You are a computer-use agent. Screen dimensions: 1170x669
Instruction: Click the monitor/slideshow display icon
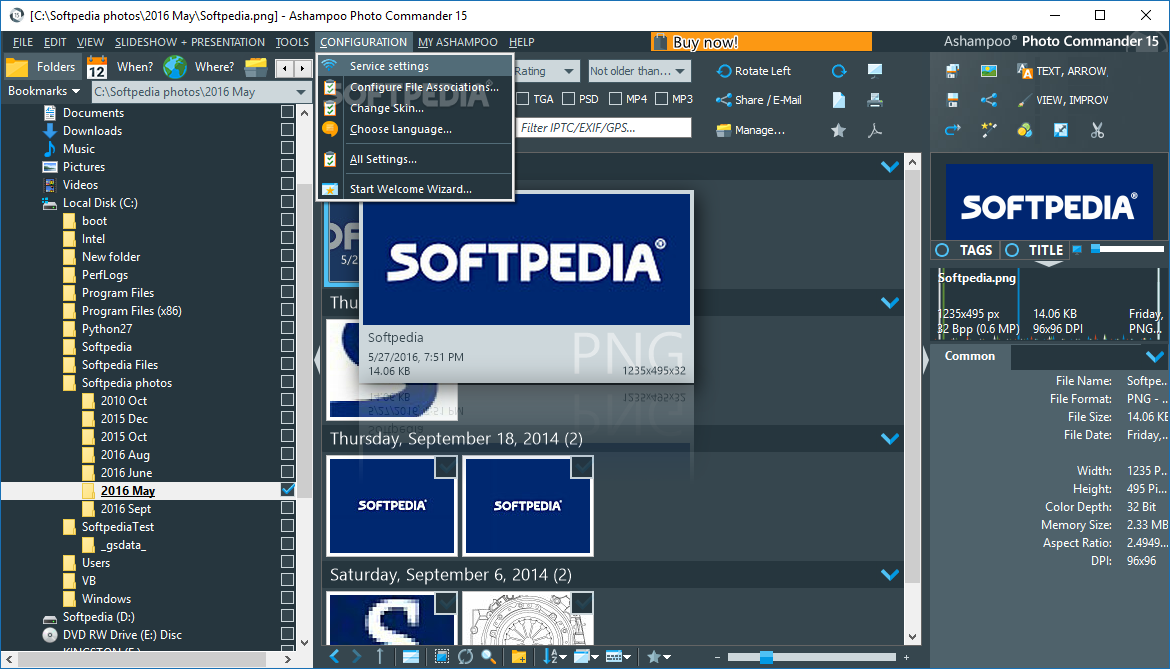[875, 71]
